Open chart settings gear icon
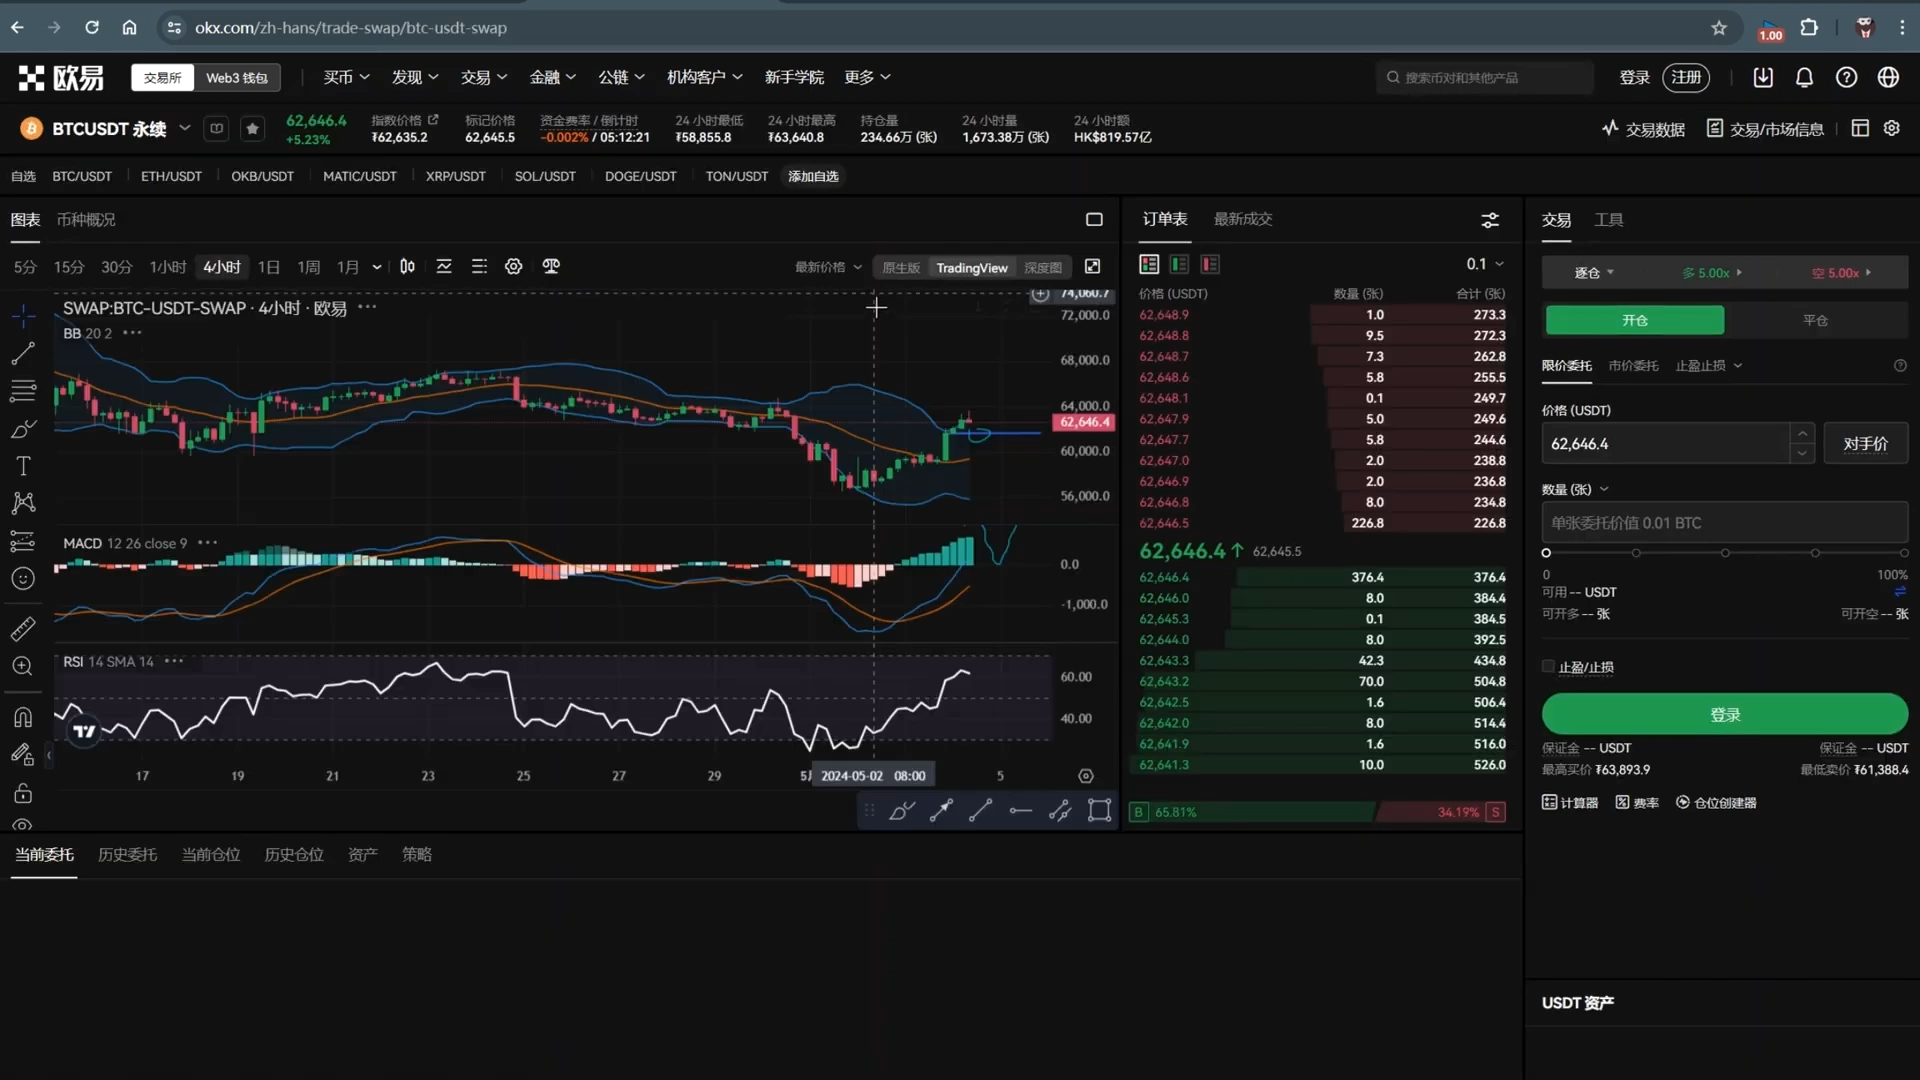The width and height of the screenshot is (1920, 1080). 513,266
